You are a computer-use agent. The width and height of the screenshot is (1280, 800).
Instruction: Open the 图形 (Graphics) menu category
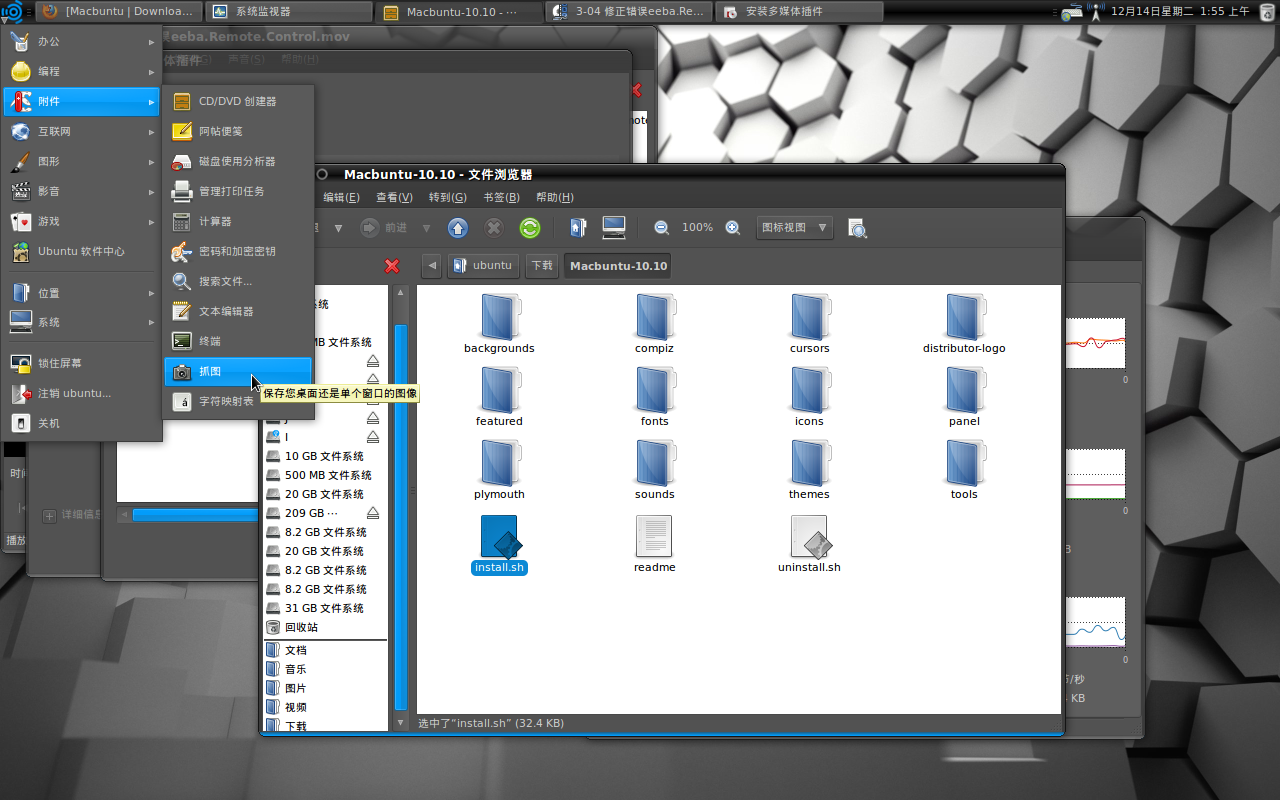click(x=82, y=161)
